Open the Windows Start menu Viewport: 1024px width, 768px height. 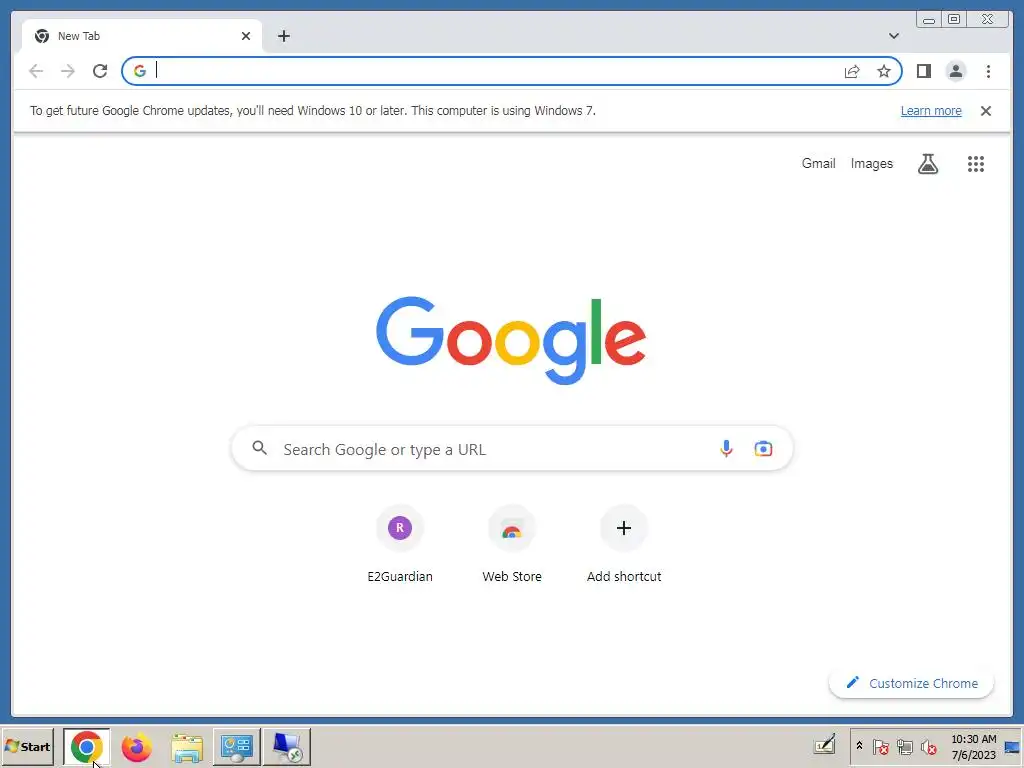point(27,746)
